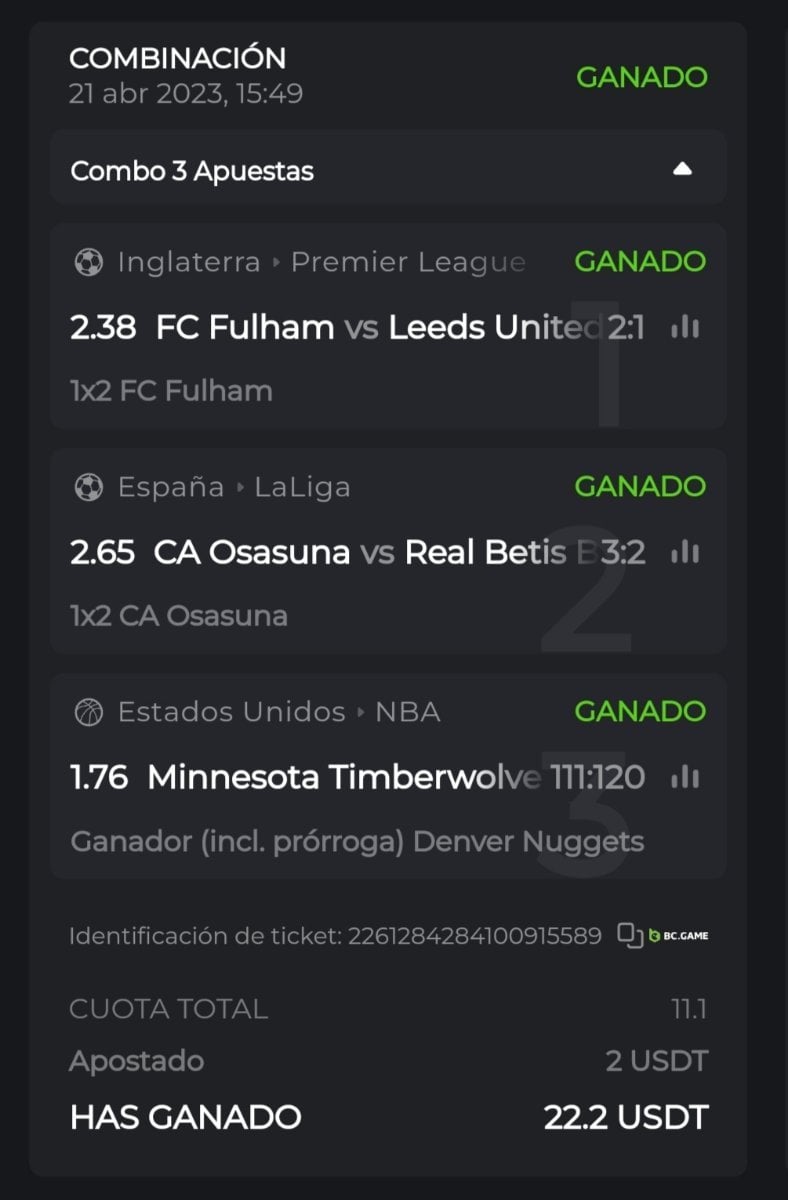Click the top GANADO status label

tap(641, 77)
